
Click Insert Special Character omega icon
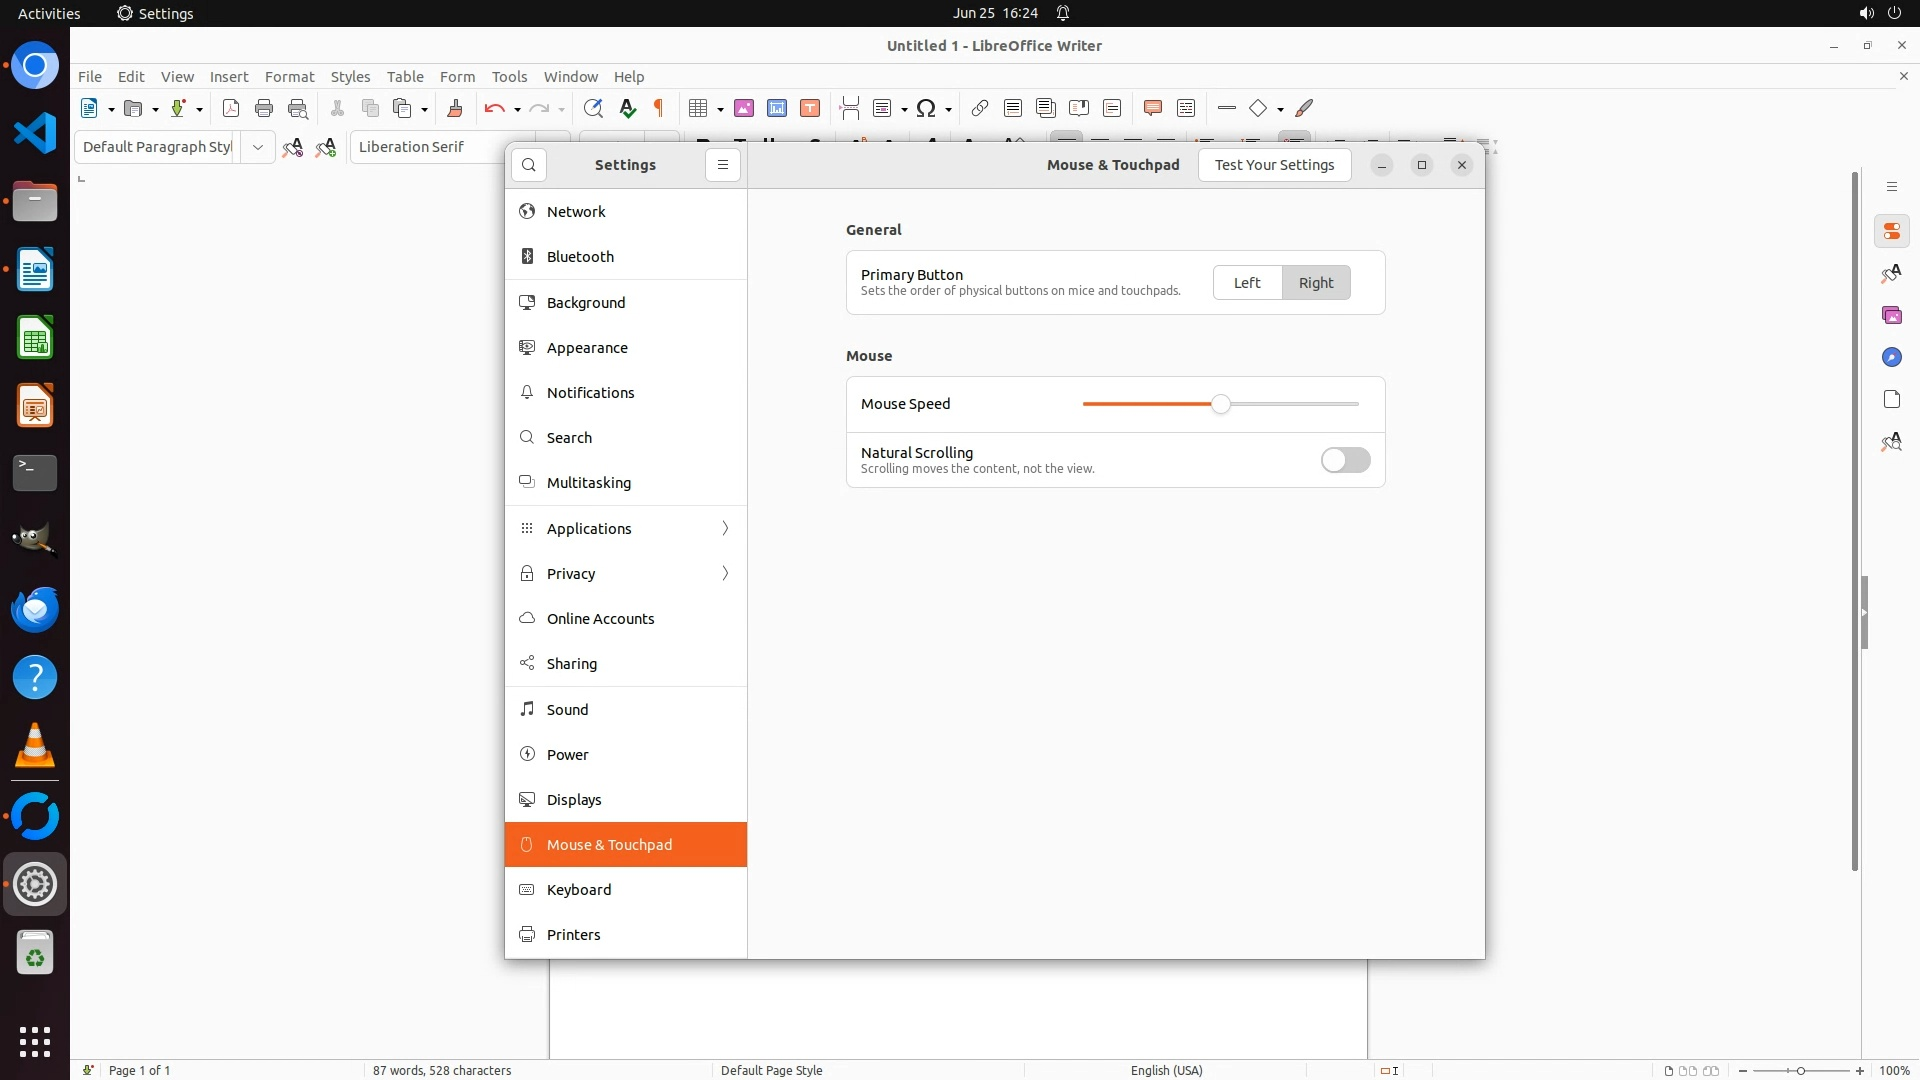pyautogui.click(x=926, y=108)
